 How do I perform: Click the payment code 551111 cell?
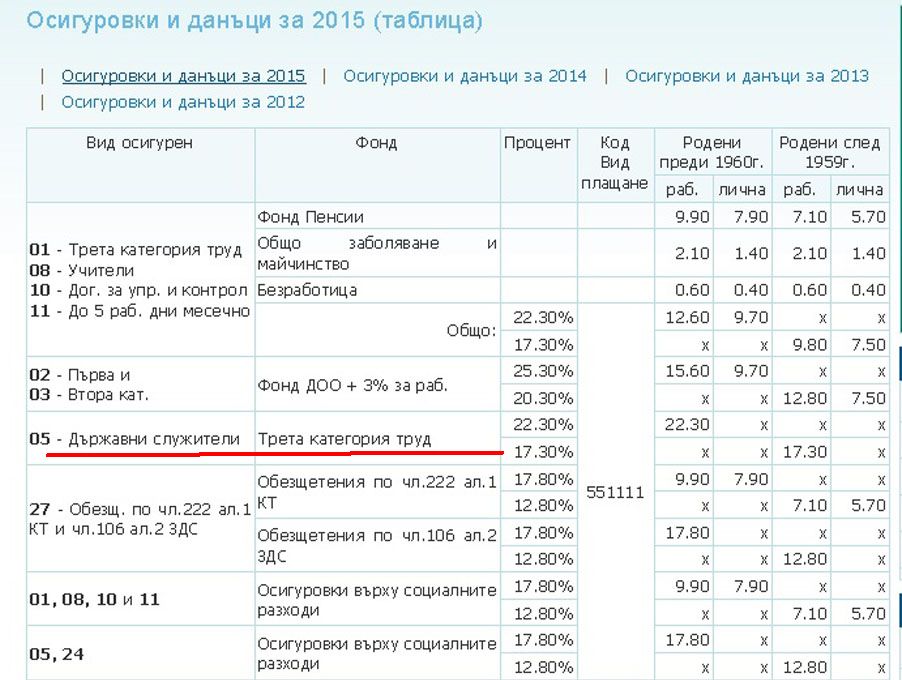point(615,493)
